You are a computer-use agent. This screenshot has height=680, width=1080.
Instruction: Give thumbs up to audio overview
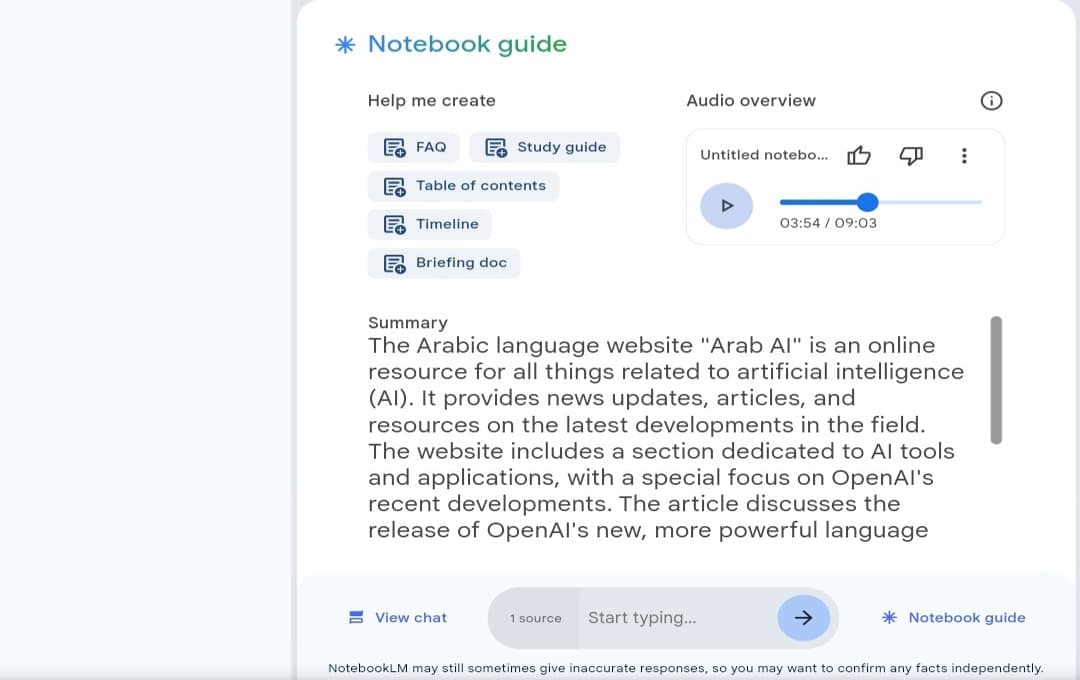point(859,155)
